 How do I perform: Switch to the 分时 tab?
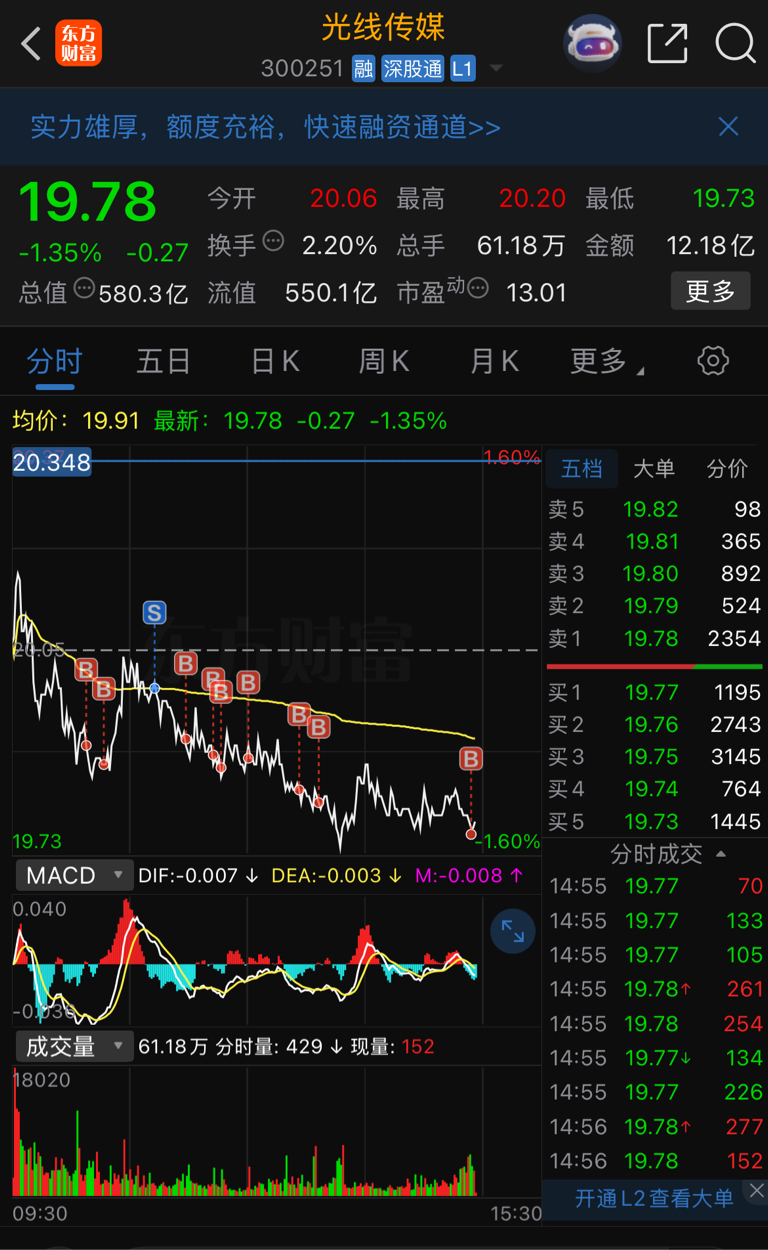(x=54, y=361)
